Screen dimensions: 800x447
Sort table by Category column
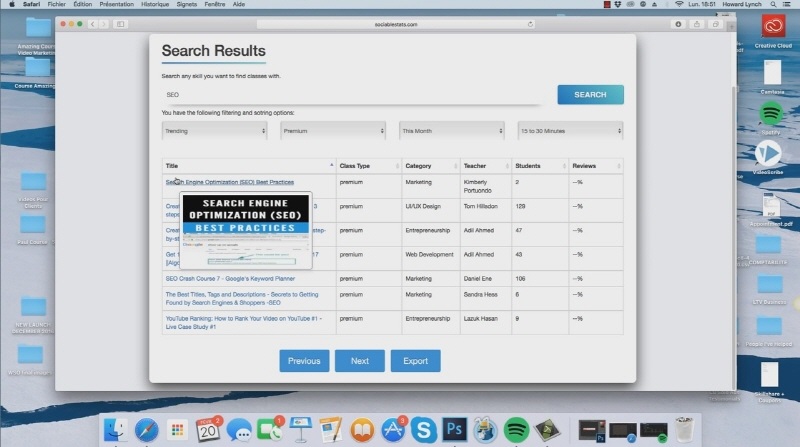[431, 166]
